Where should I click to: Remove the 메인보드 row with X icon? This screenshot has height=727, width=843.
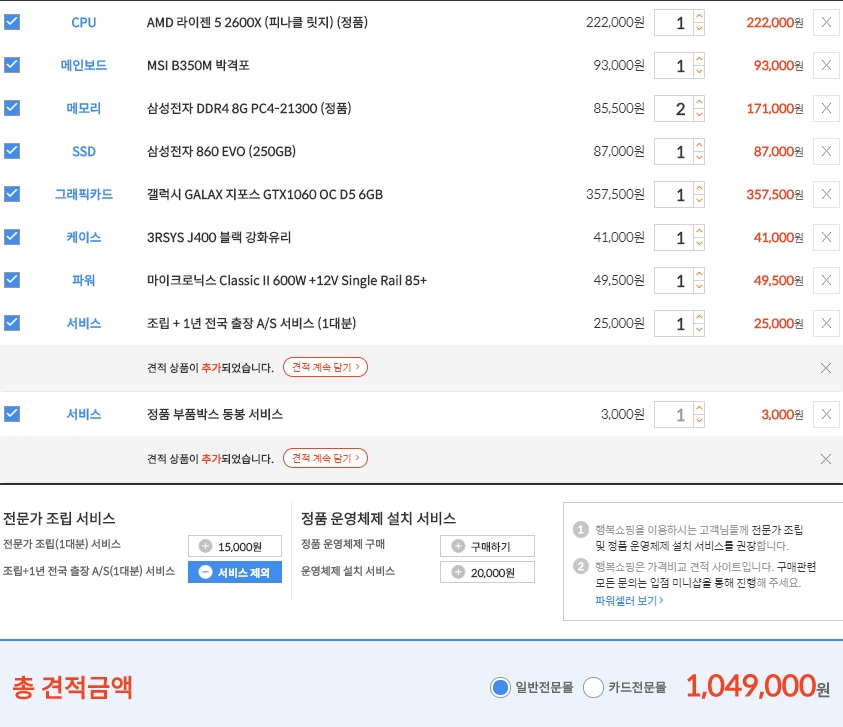pyautogui.click(x=826, y=66)
